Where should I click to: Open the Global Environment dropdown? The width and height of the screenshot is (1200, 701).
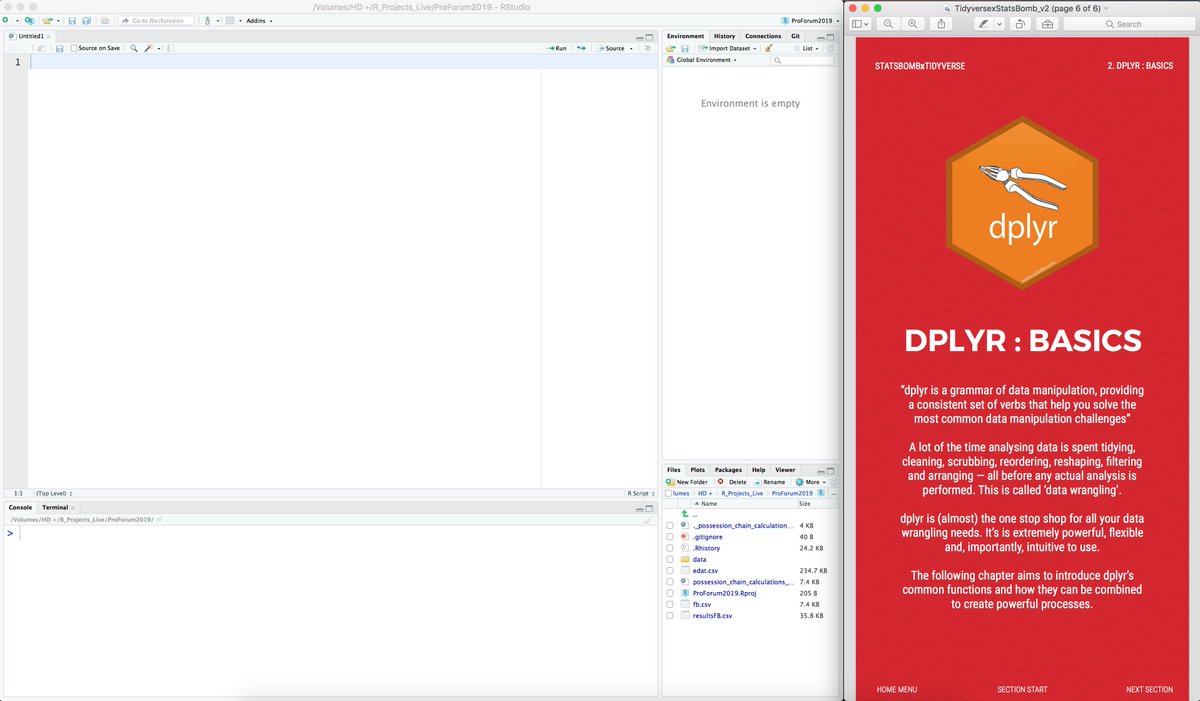pyautogui.click(x=701, y=60)
